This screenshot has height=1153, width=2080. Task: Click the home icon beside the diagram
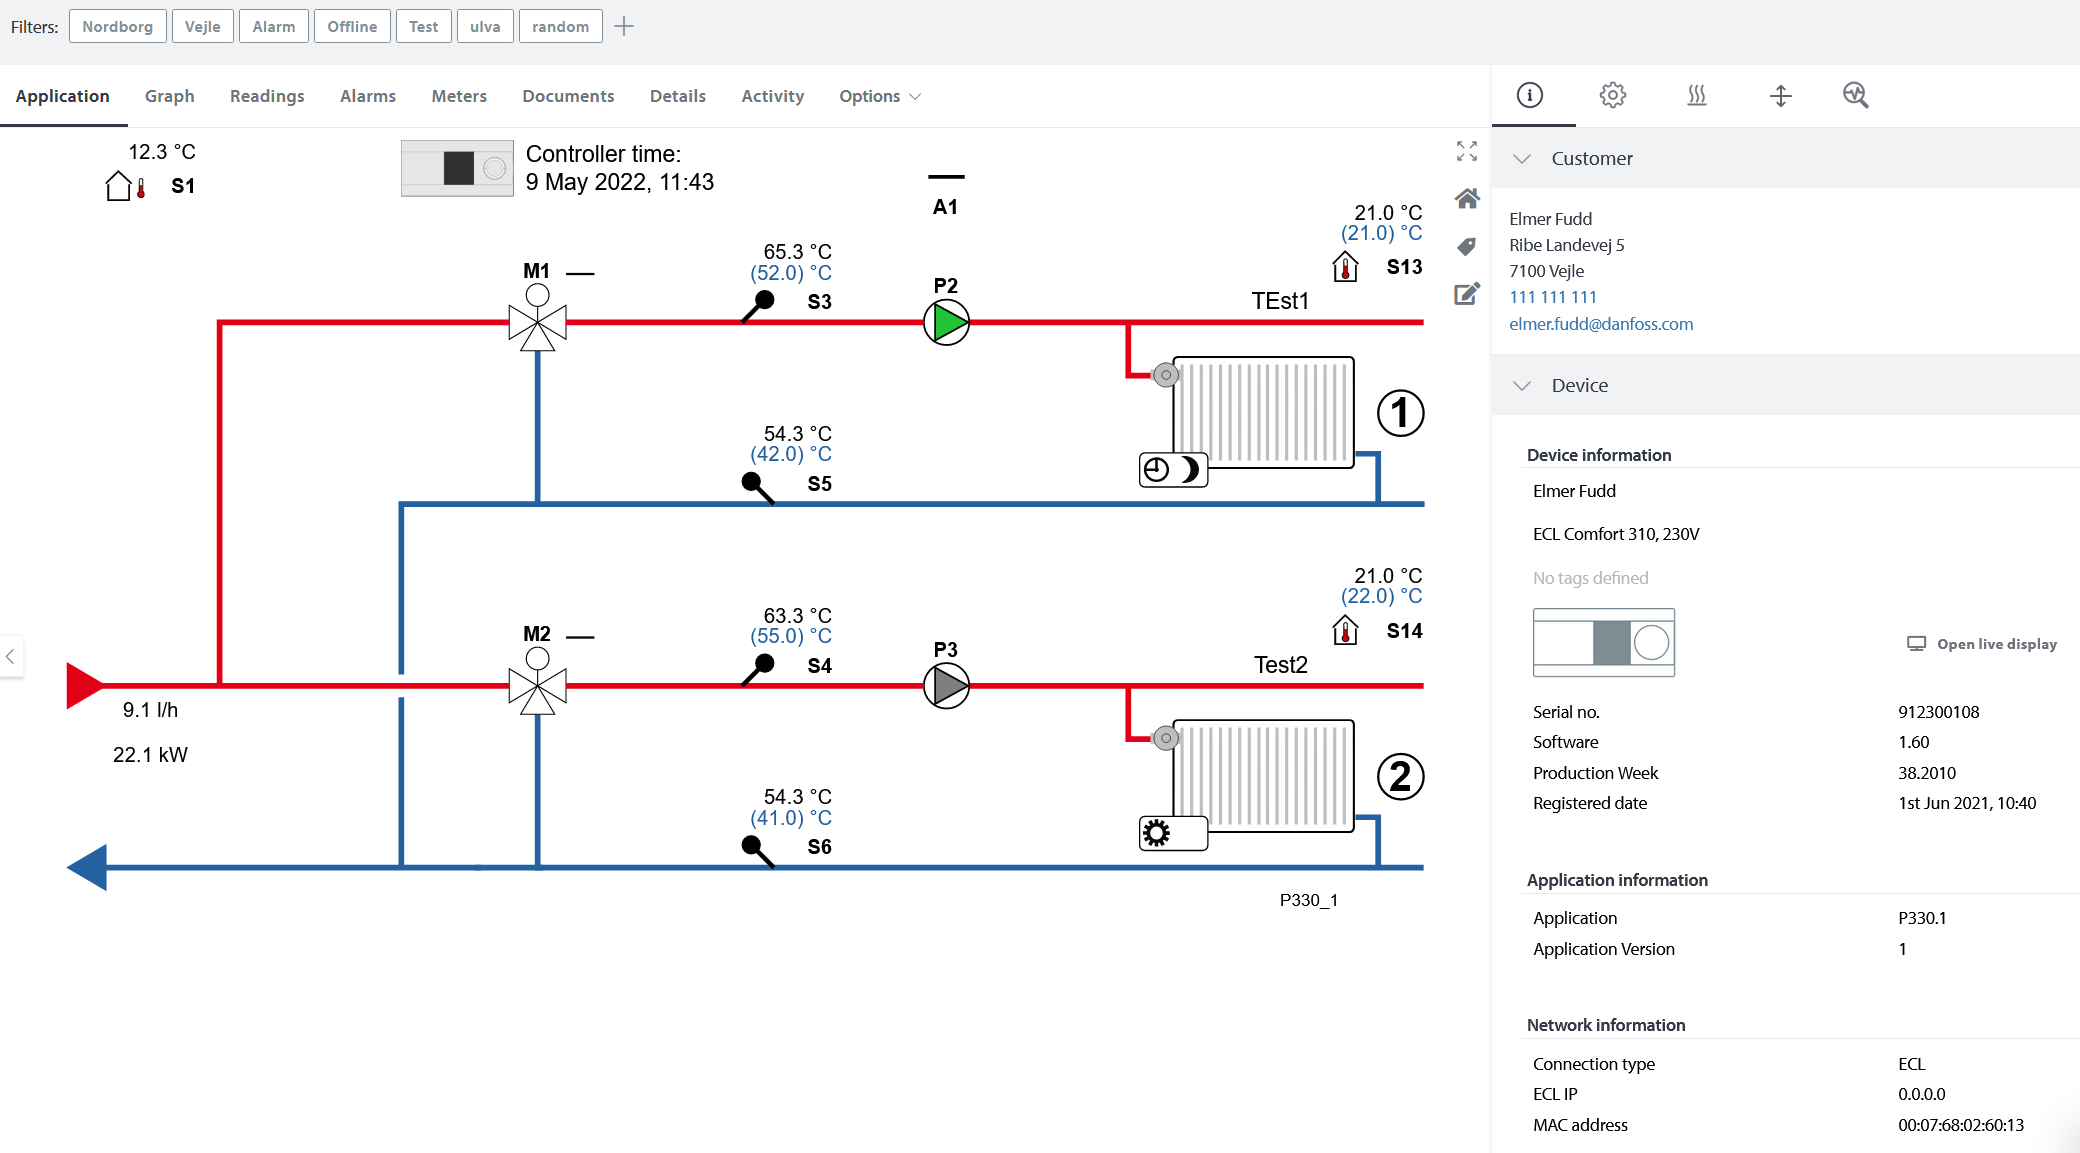click(x=1467, y=199)
